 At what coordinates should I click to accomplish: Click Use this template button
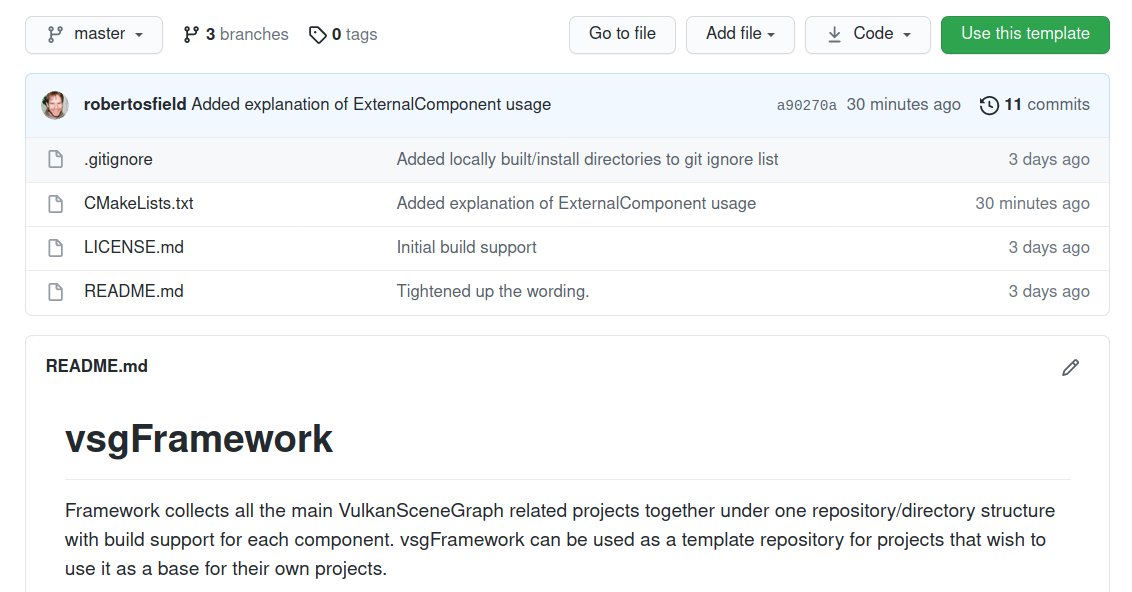(x=1025, y=34)
